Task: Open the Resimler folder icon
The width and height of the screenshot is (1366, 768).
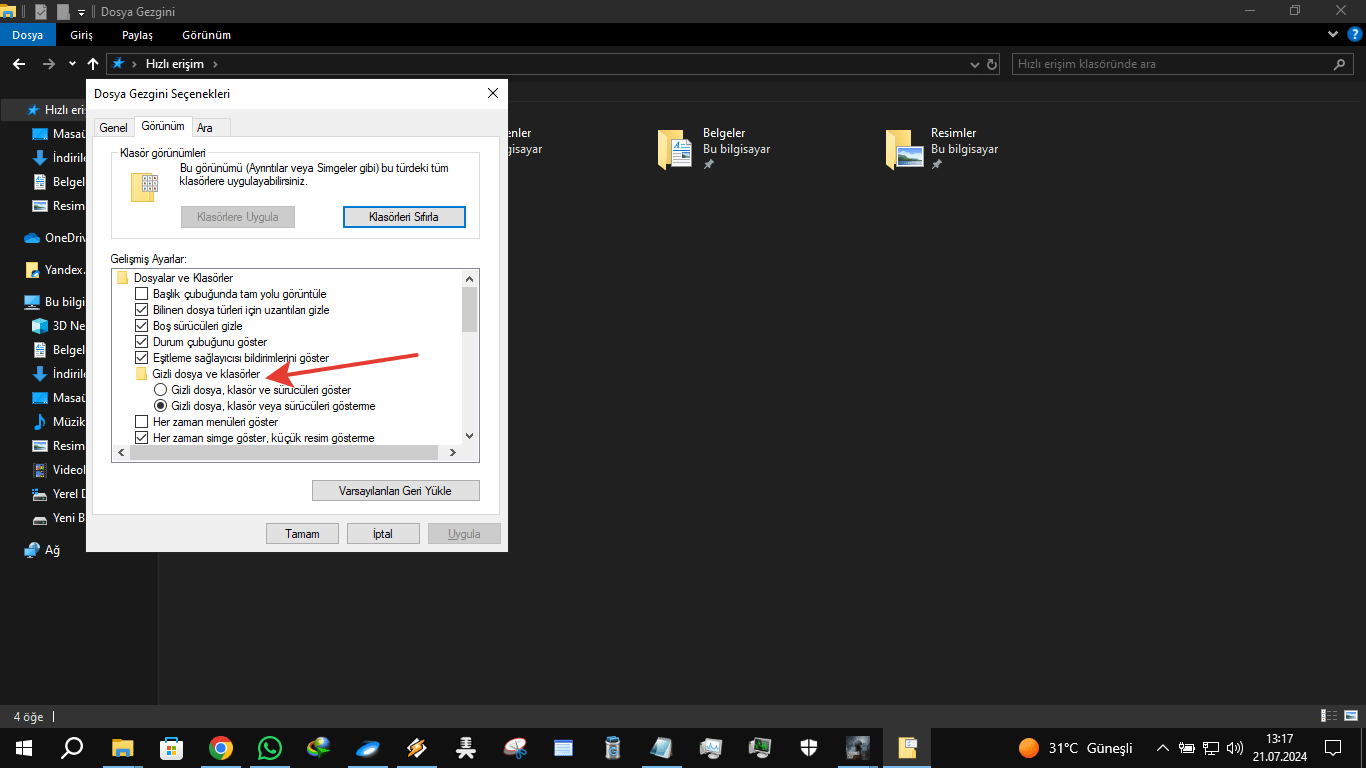Action: click(903, 148)
